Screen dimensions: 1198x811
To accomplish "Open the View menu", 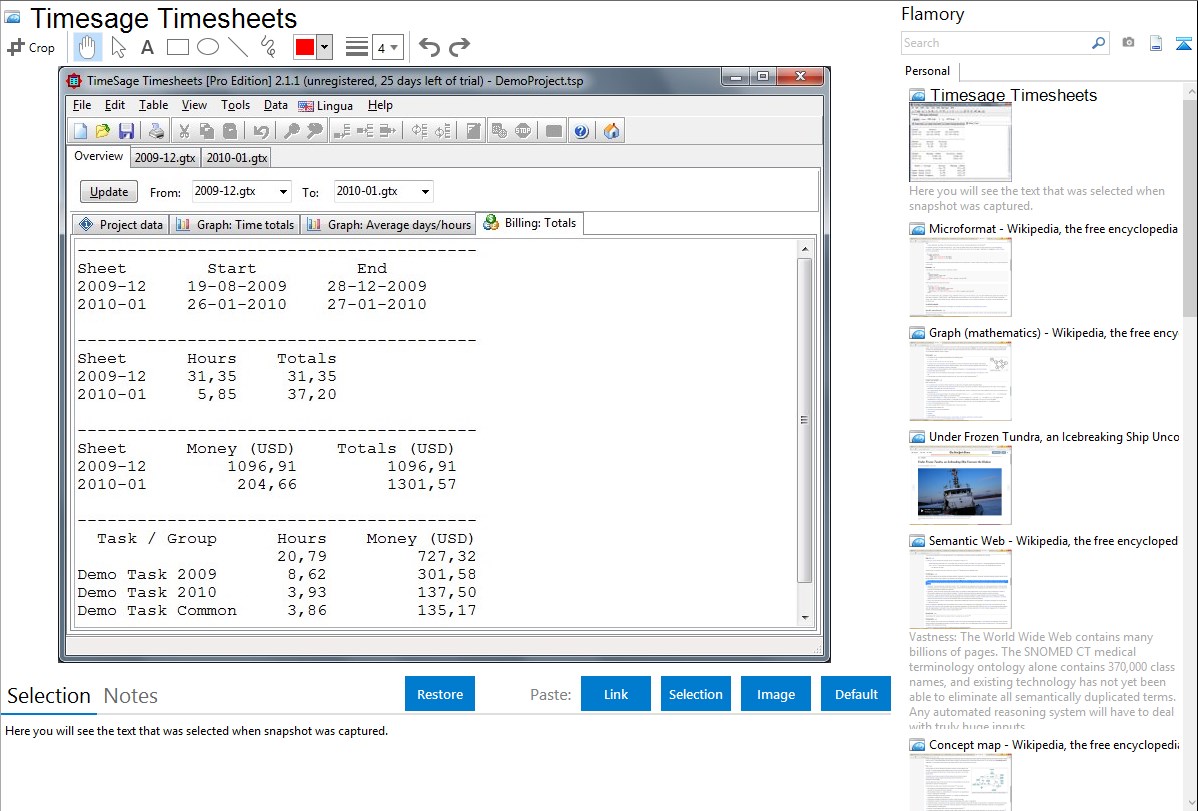I will 194,105.
